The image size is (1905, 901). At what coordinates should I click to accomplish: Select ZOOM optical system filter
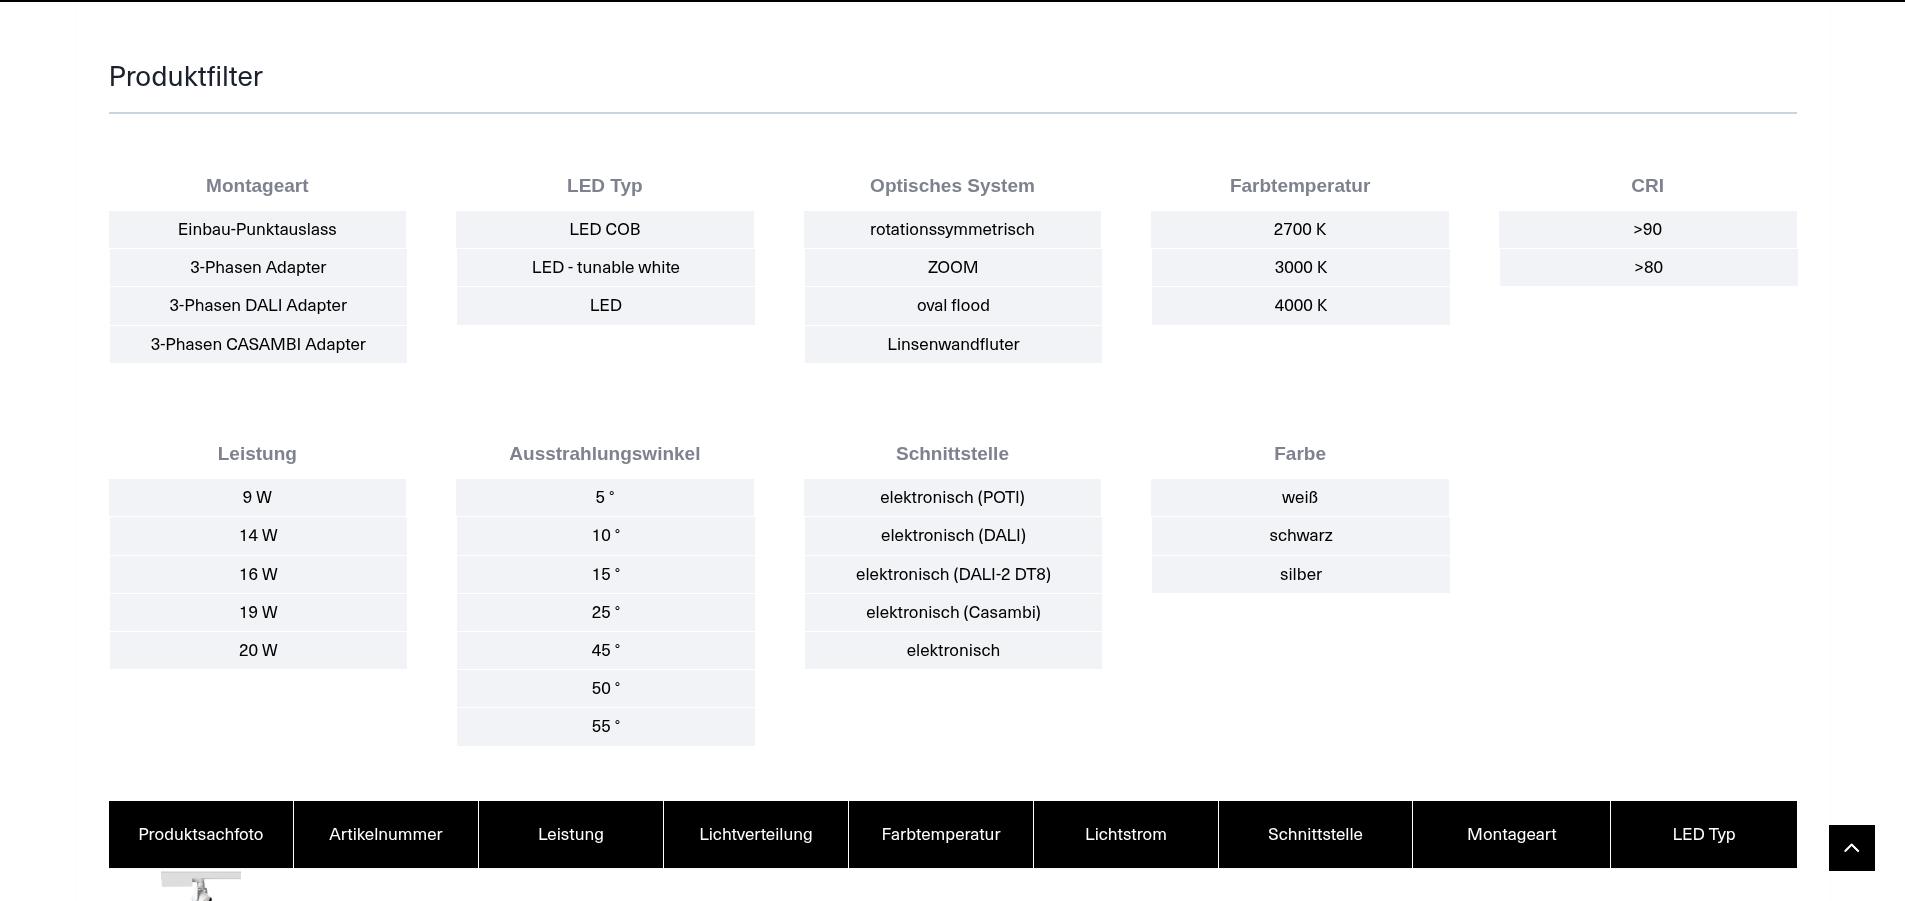pos(952,268)
